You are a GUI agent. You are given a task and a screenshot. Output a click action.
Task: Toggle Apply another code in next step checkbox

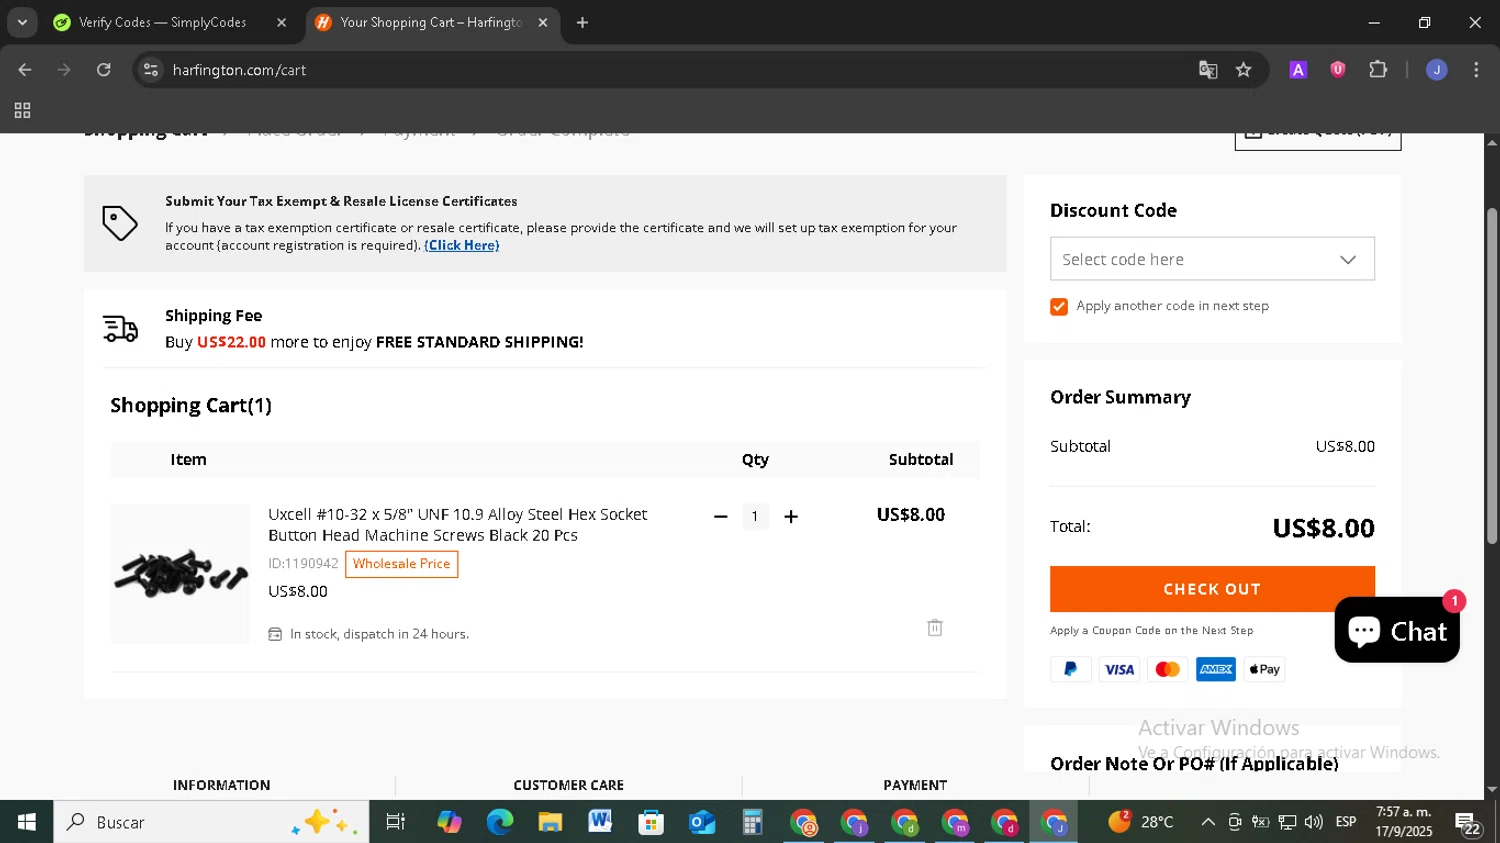[x=1059, y=307]
